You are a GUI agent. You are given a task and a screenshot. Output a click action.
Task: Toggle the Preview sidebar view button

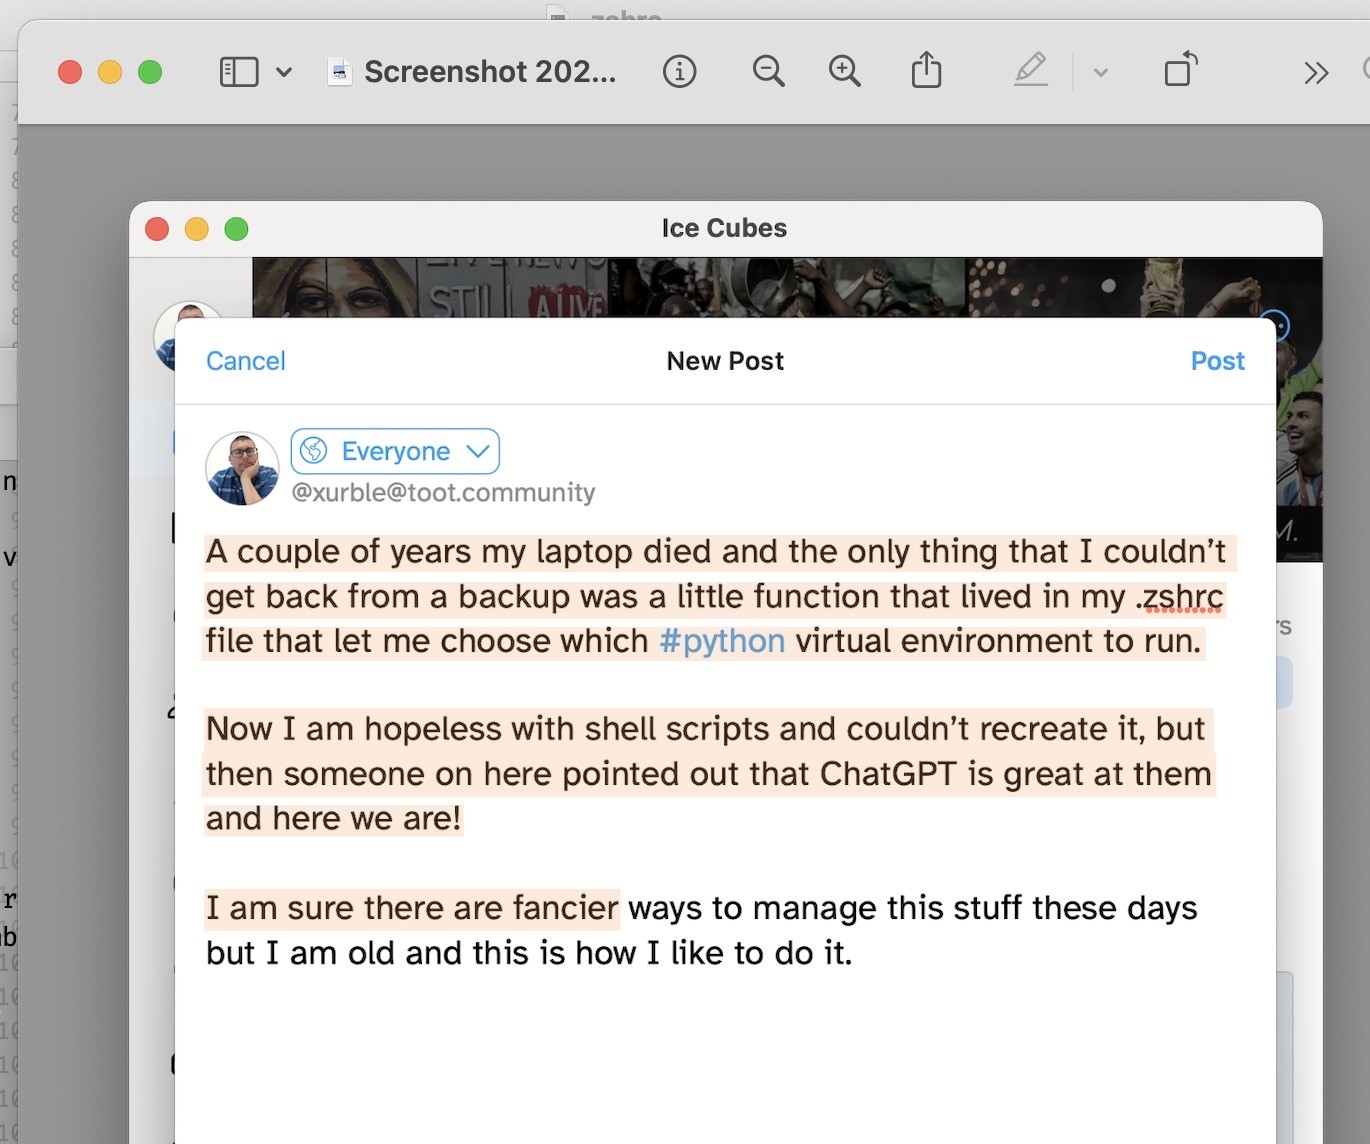[x=239, y=72]
